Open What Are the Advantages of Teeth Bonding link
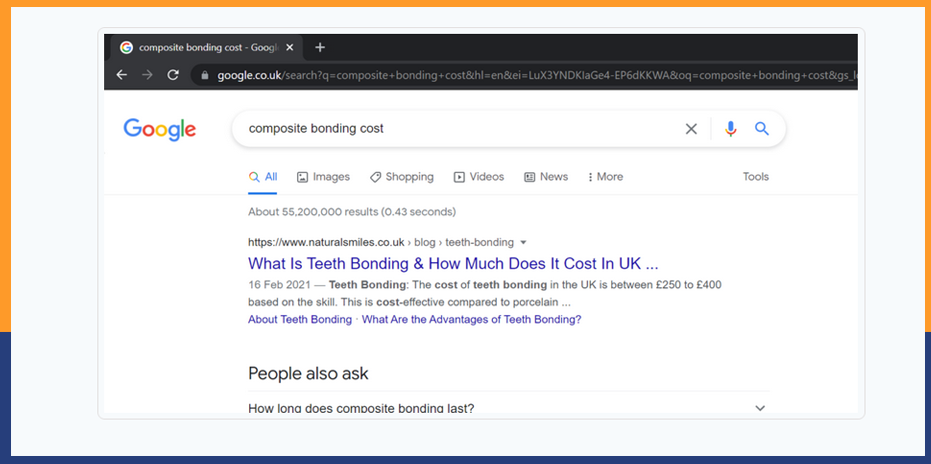This screenshot has width=931, height=464. pos(471,320)
